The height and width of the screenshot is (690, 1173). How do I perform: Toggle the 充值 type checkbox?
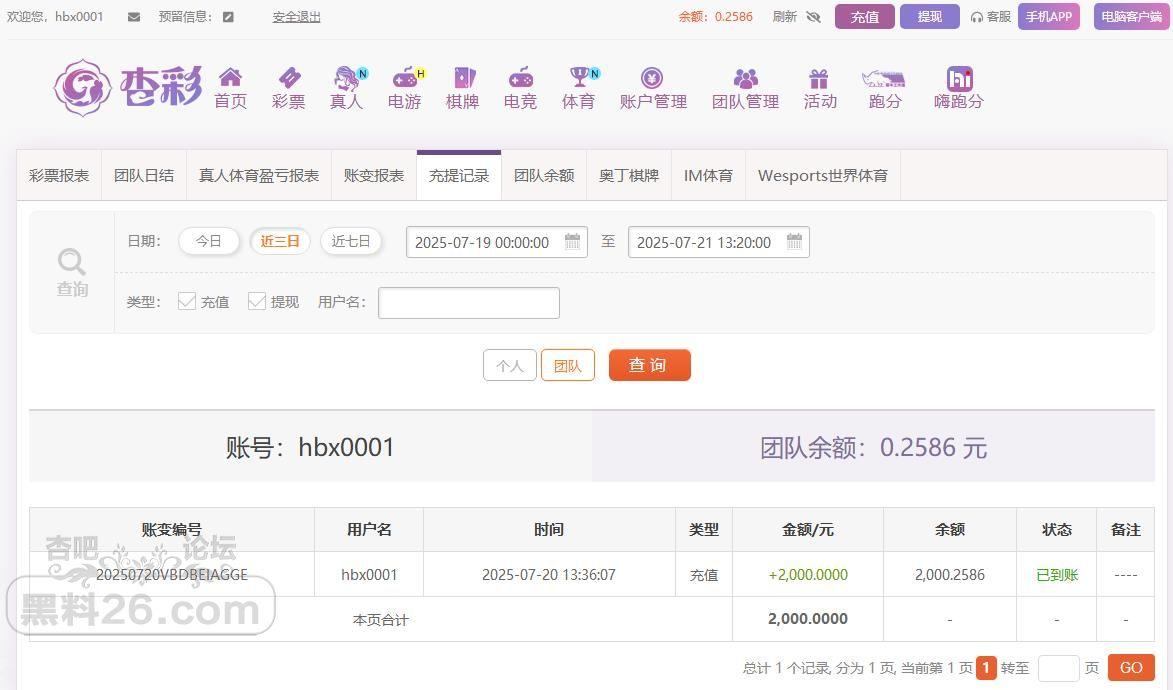(187, 301)
